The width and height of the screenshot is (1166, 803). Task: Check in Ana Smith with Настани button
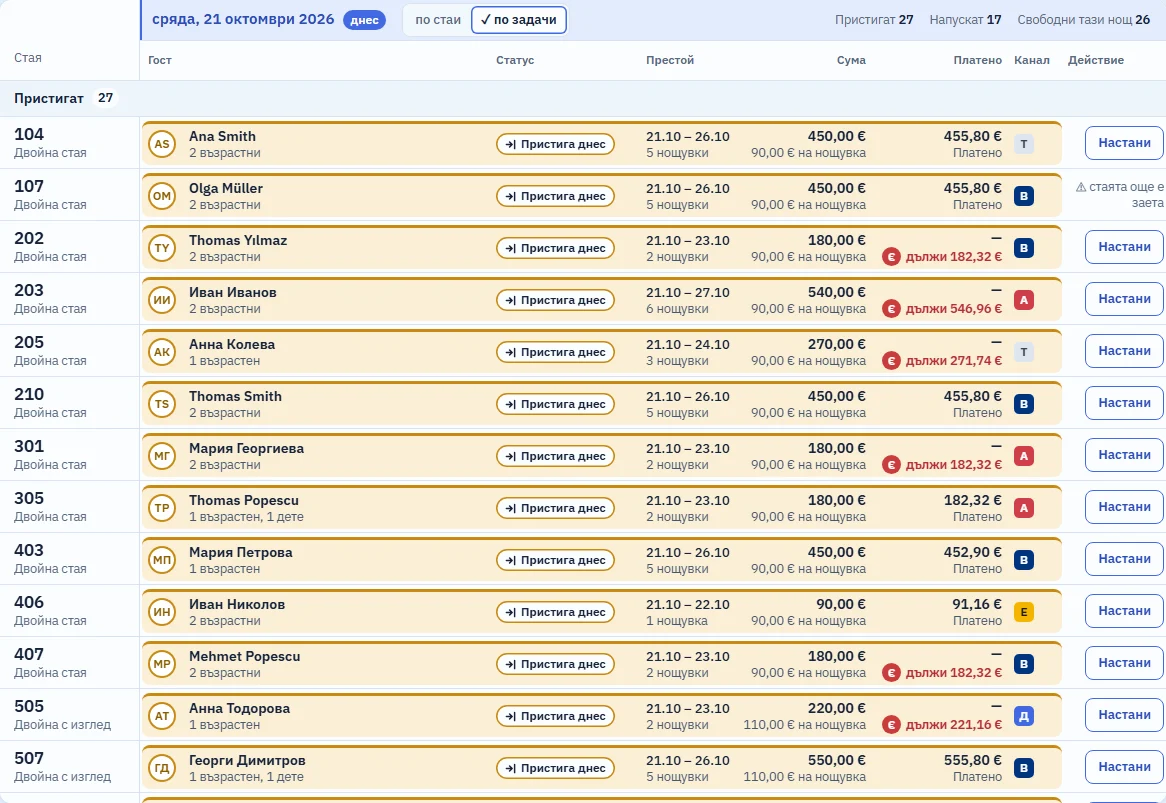(1124, 143)
